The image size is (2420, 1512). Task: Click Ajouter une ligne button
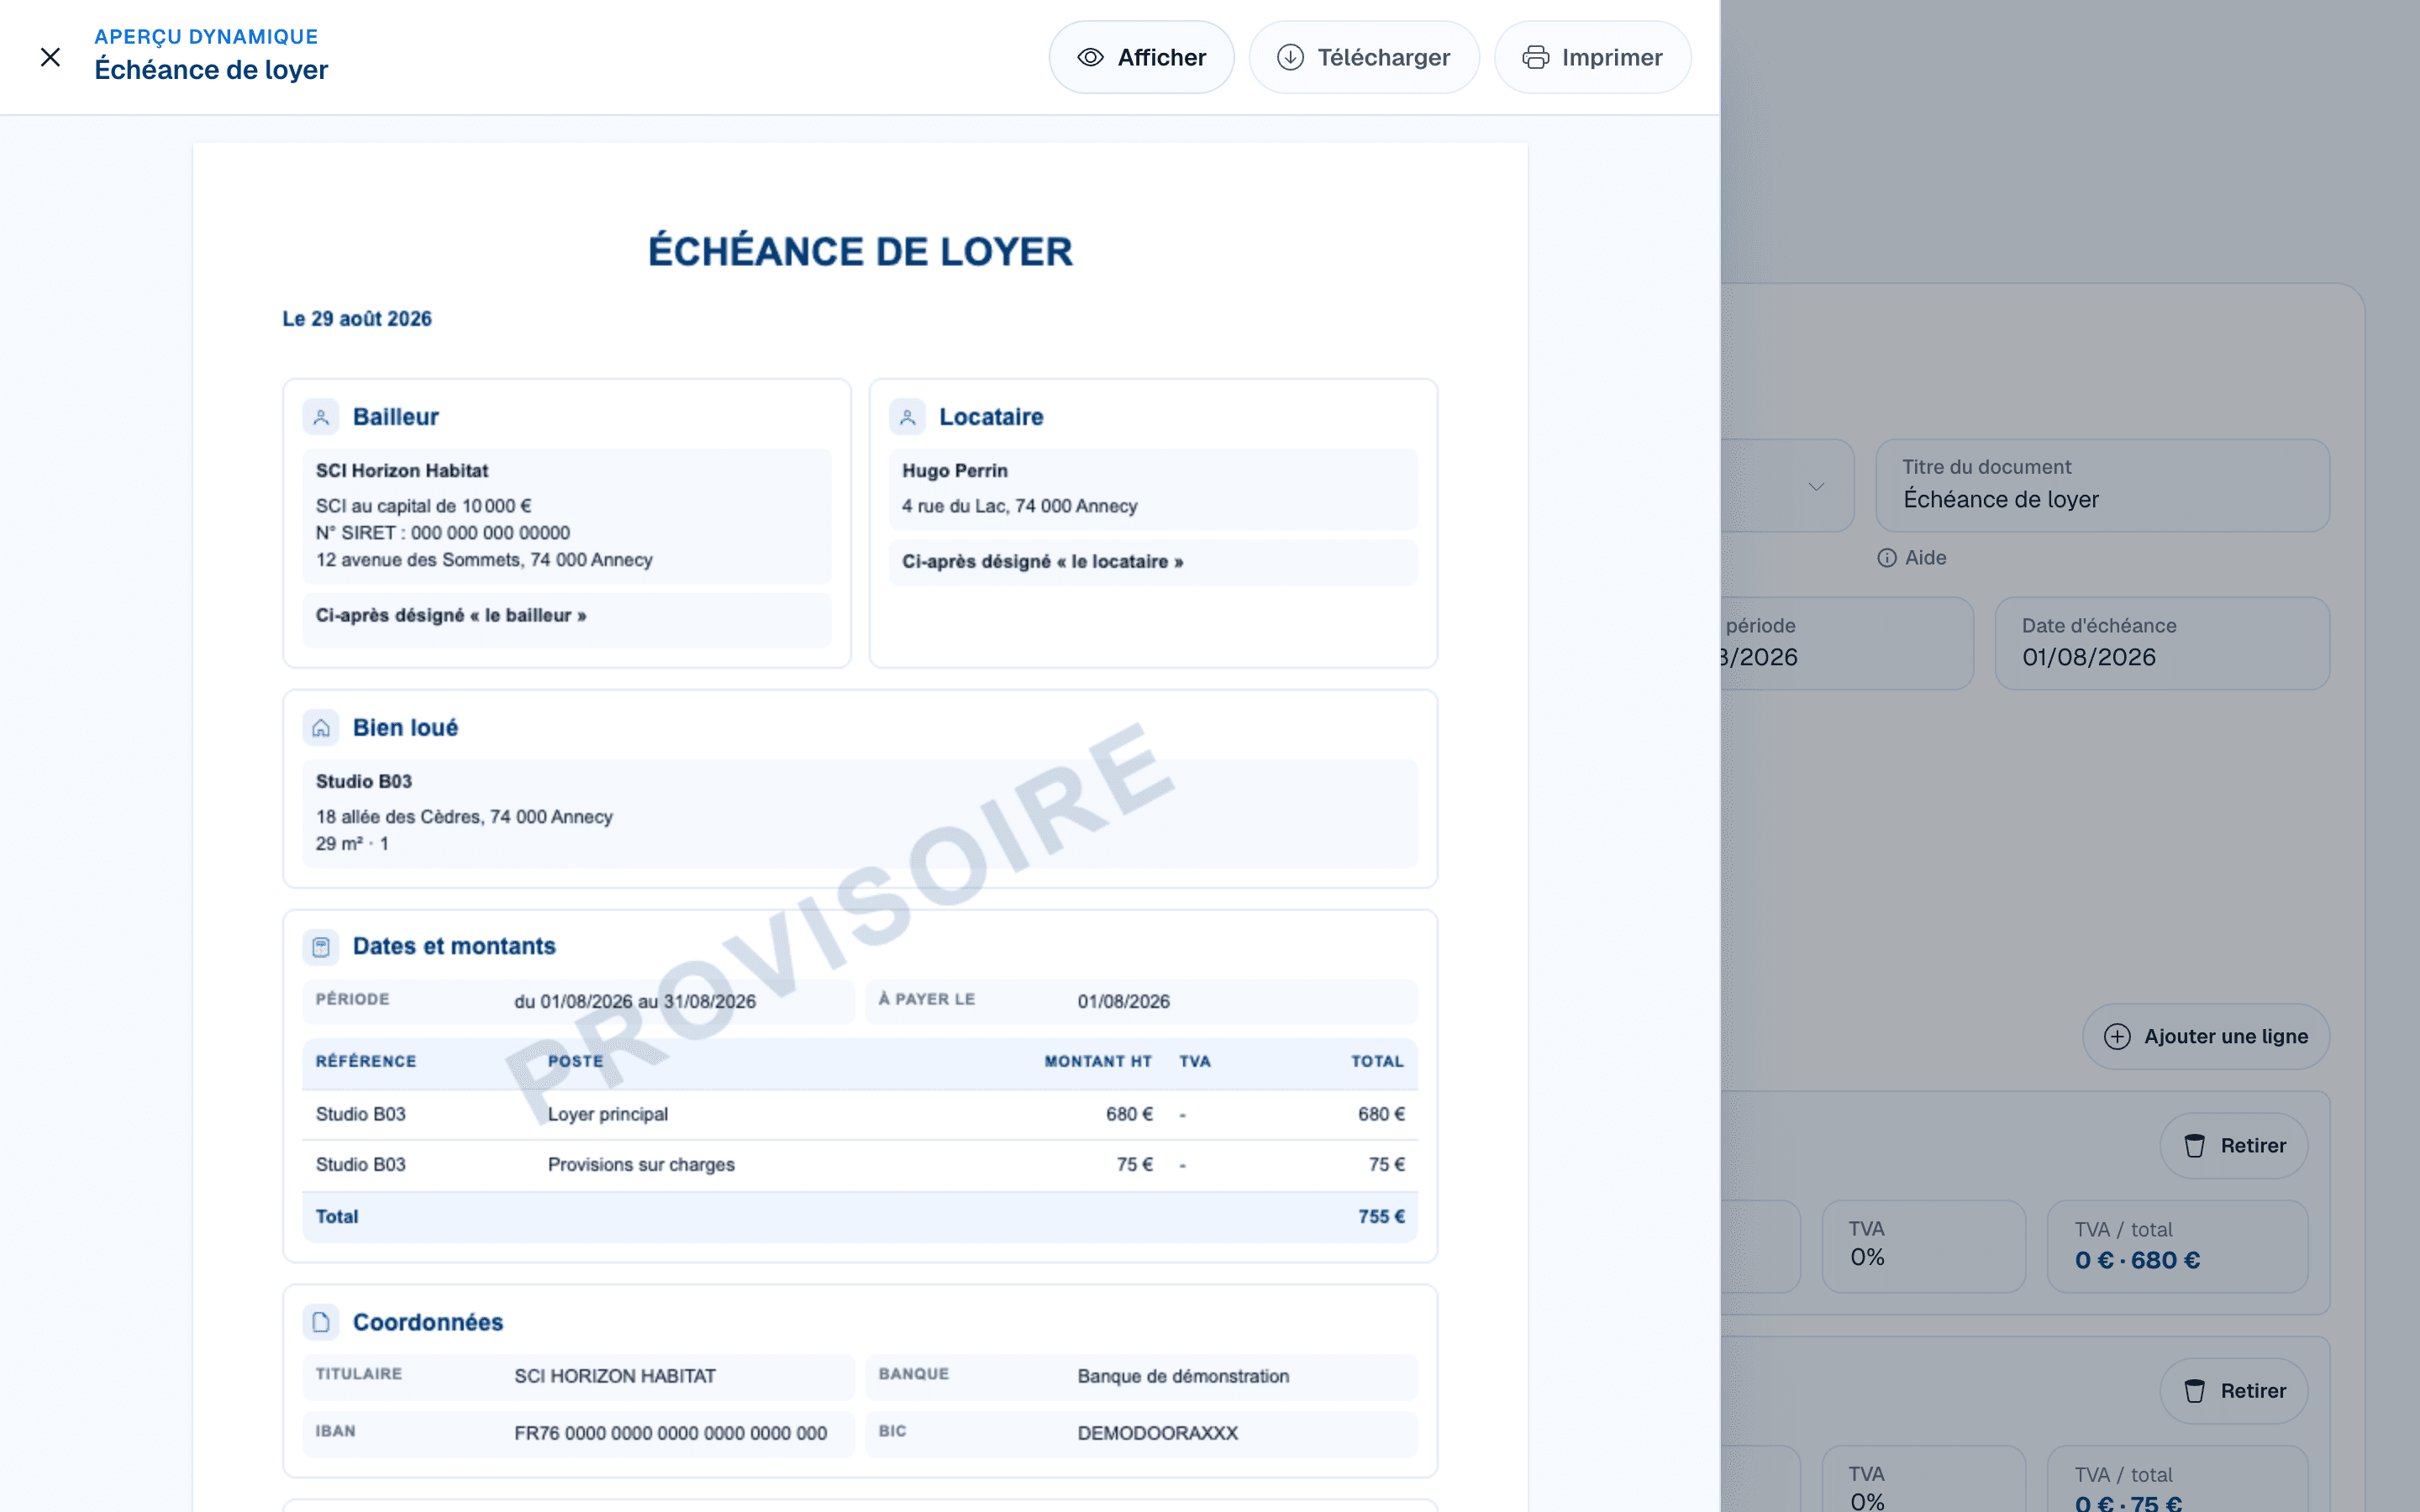click(2206, 1036)
